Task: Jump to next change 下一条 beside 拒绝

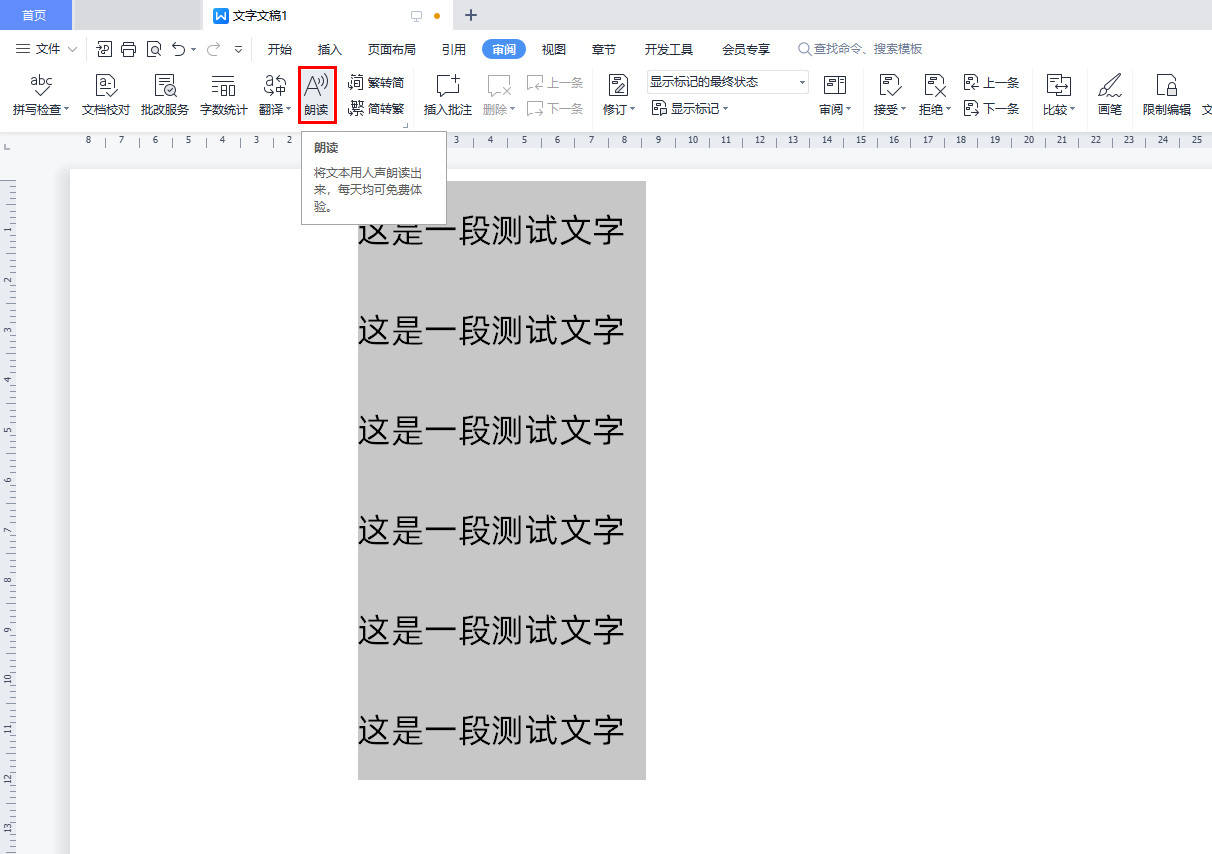Action: point(991,108)
